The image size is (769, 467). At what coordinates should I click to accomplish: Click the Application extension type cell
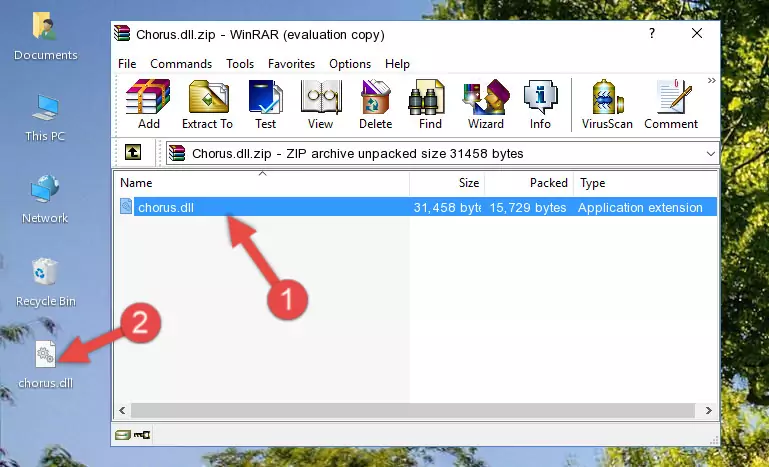[640, 208]
